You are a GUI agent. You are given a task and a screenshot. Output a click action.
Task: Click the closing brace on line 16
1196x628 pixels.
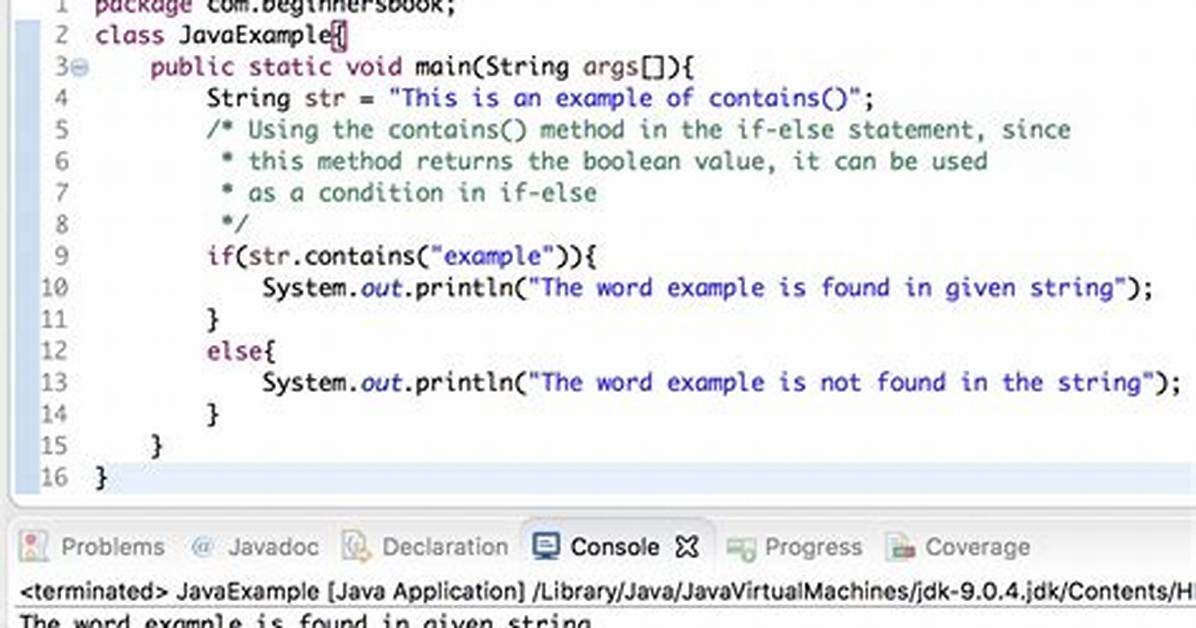click(101, 478)
